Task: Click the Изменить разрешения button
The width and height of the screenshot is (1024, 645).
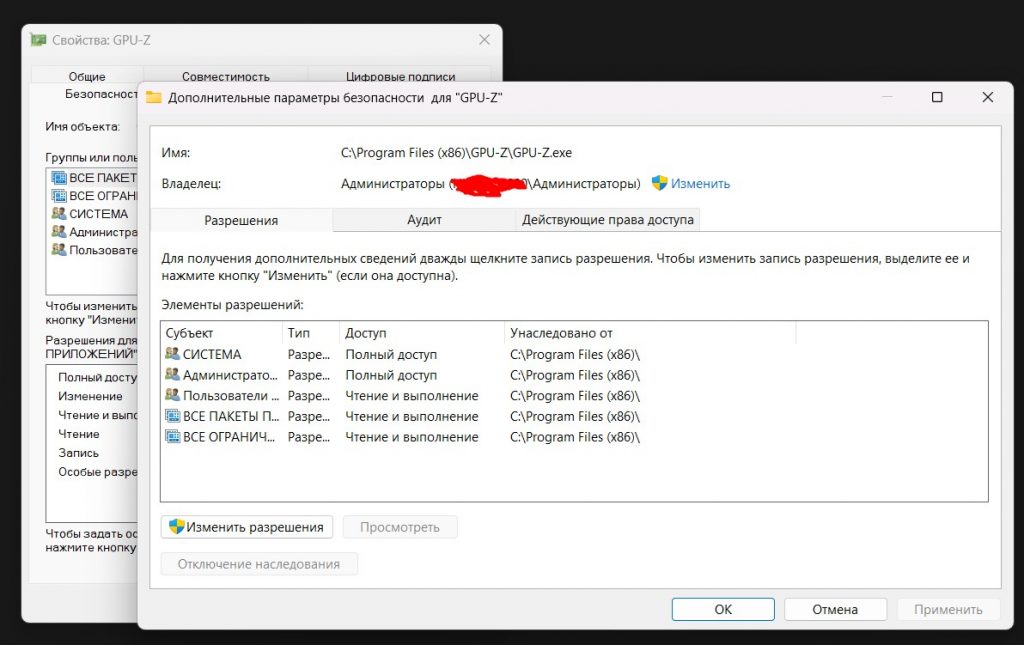Action: [x=247, y=527]
